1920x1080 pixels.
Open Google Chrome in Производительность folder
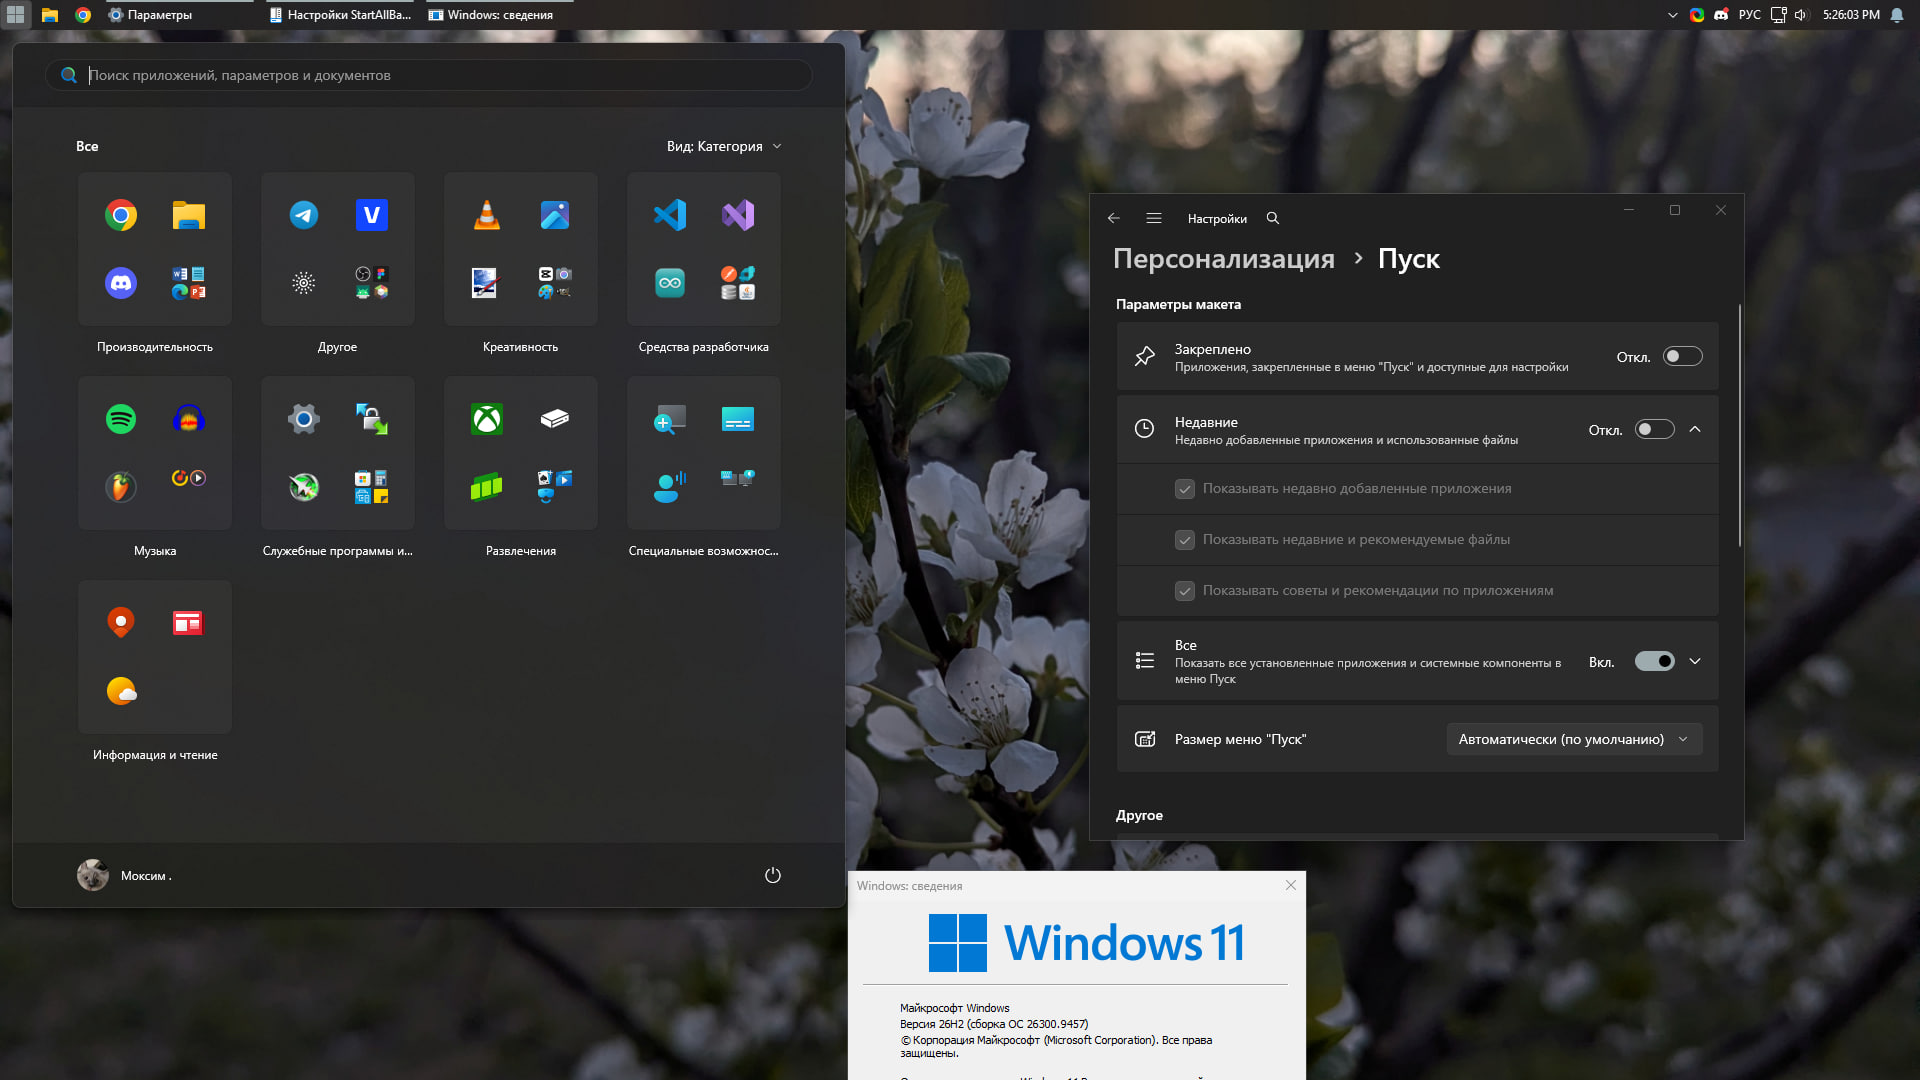pyautogui.click(x=121, y=215)
